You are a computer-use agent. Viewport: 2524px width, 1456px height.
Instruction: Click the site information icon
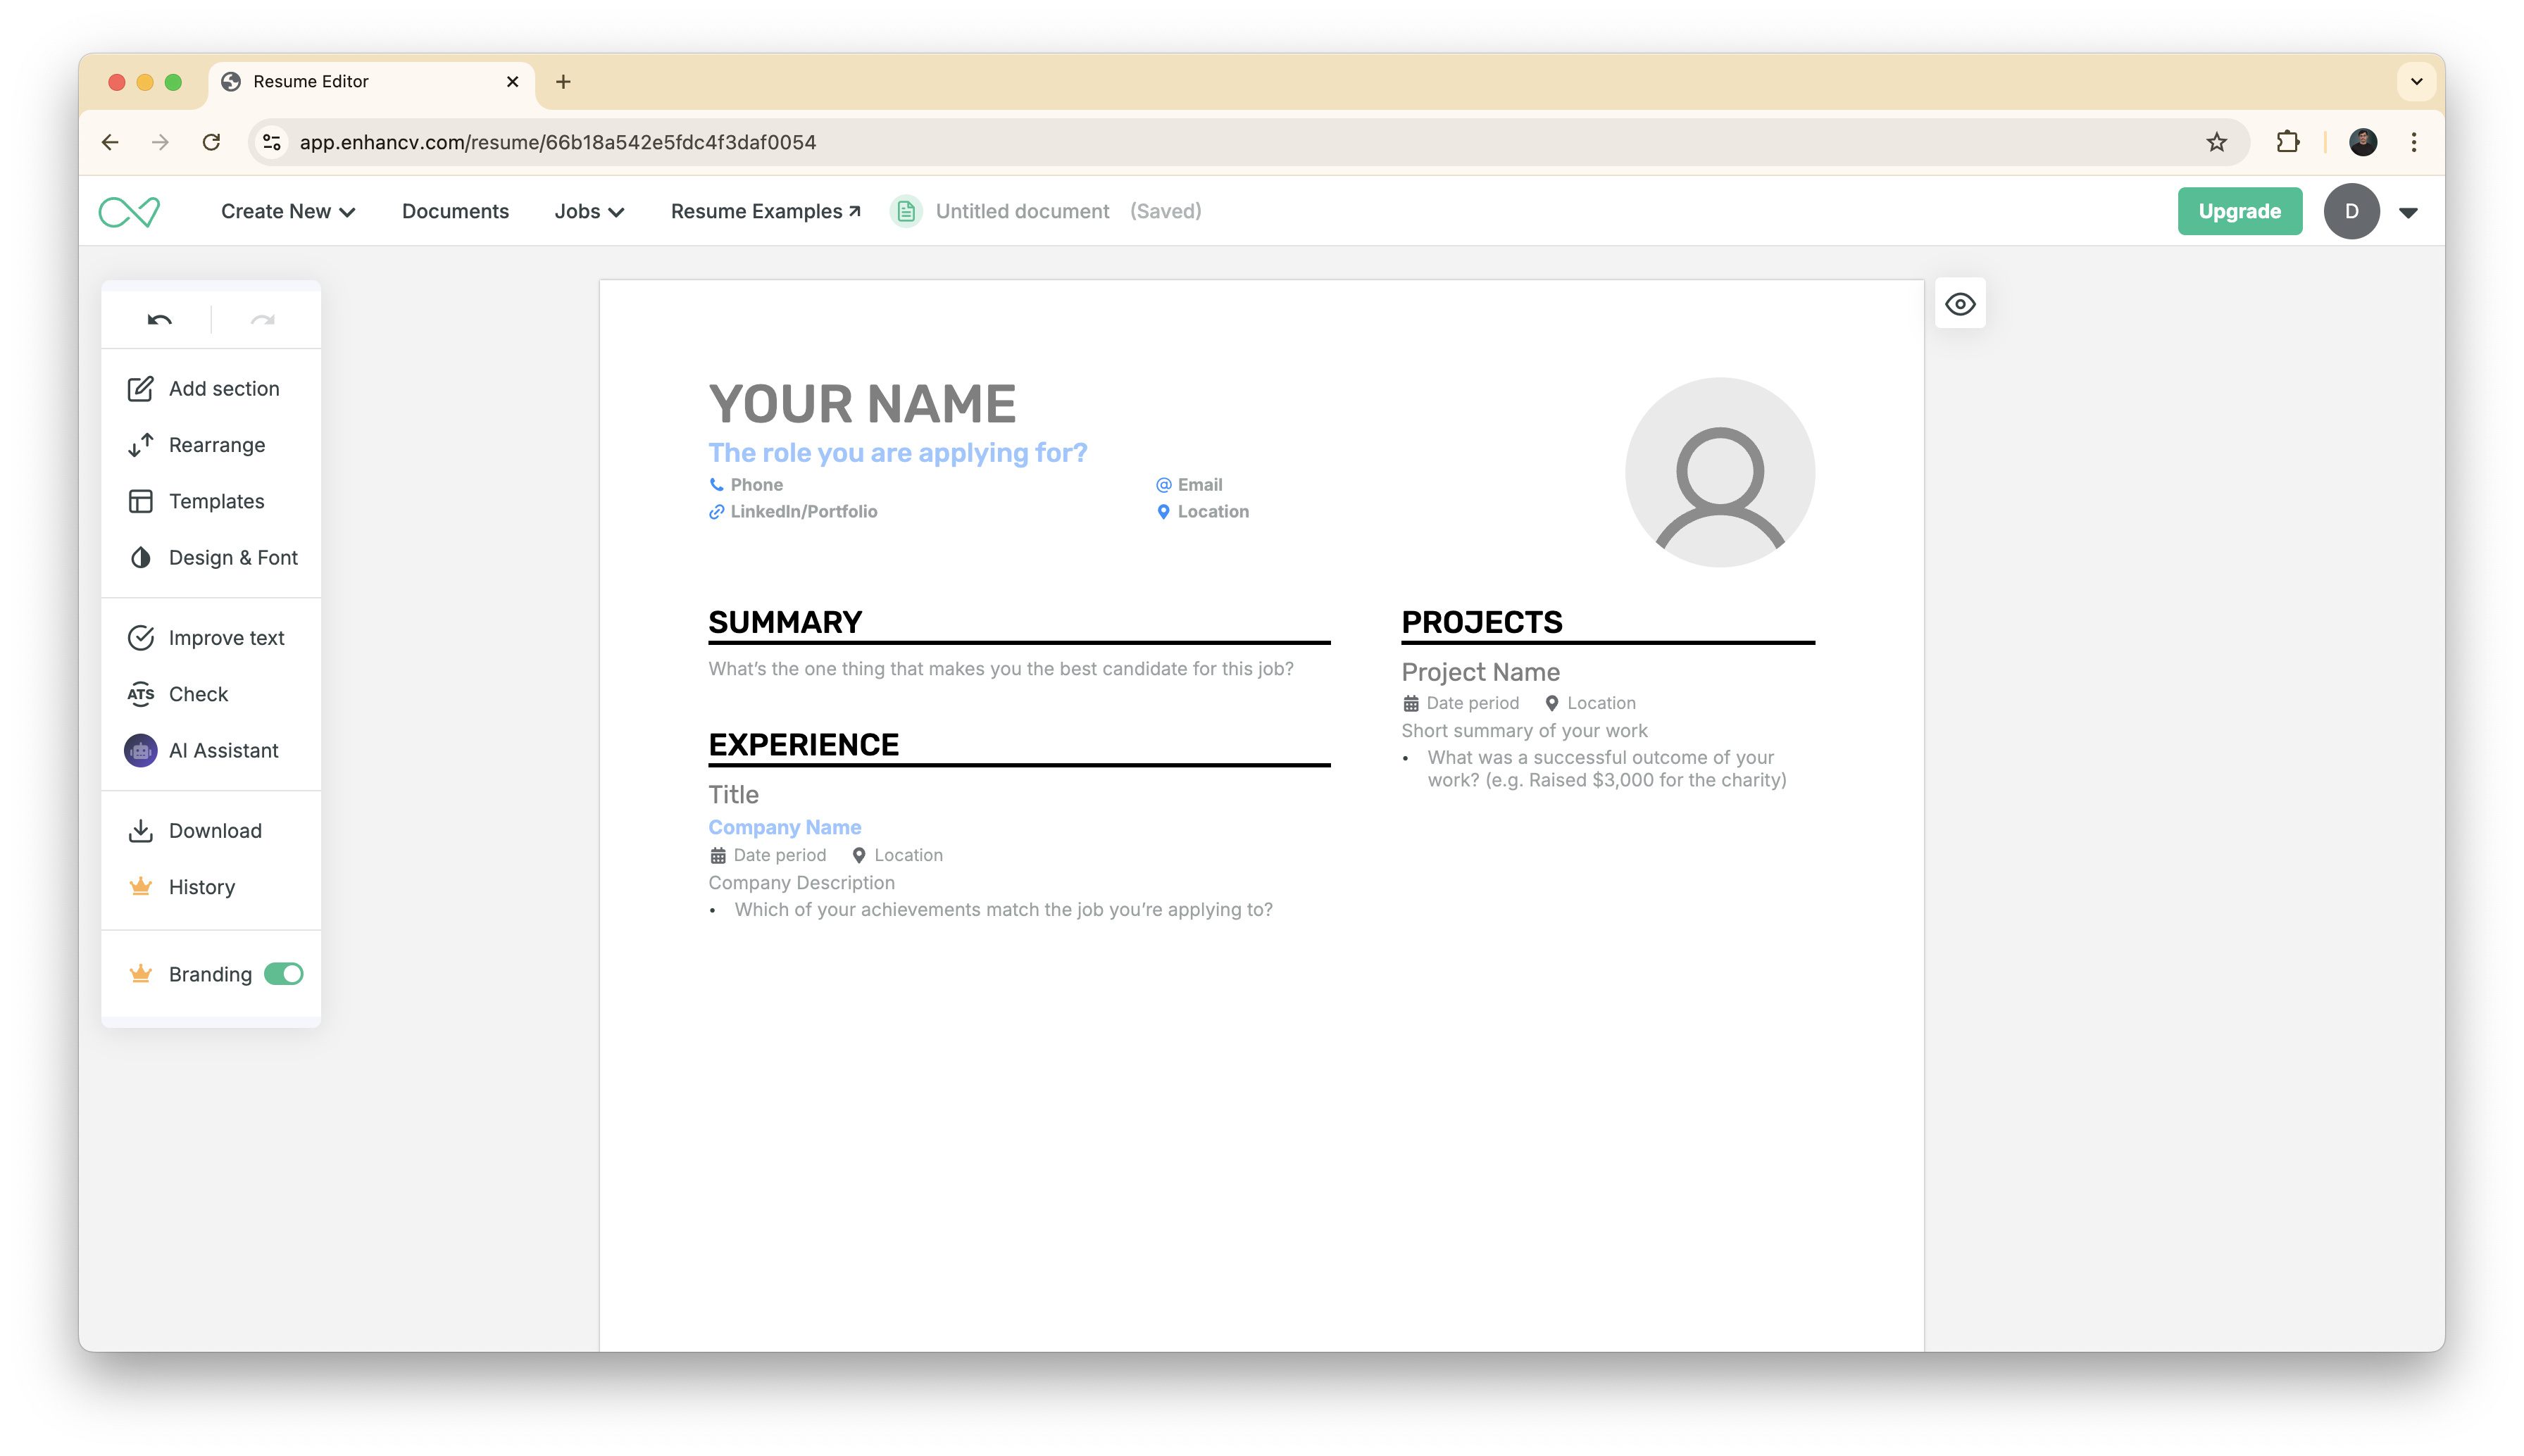coord(272,142)
